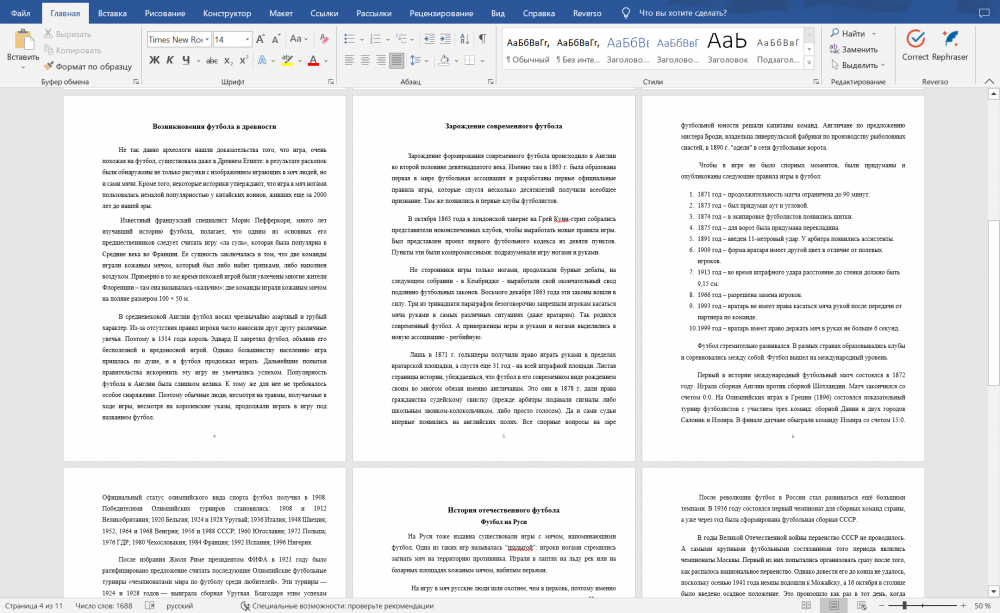Open the Font dialog launcher in the Шрифт group

[x=331, y=82]
